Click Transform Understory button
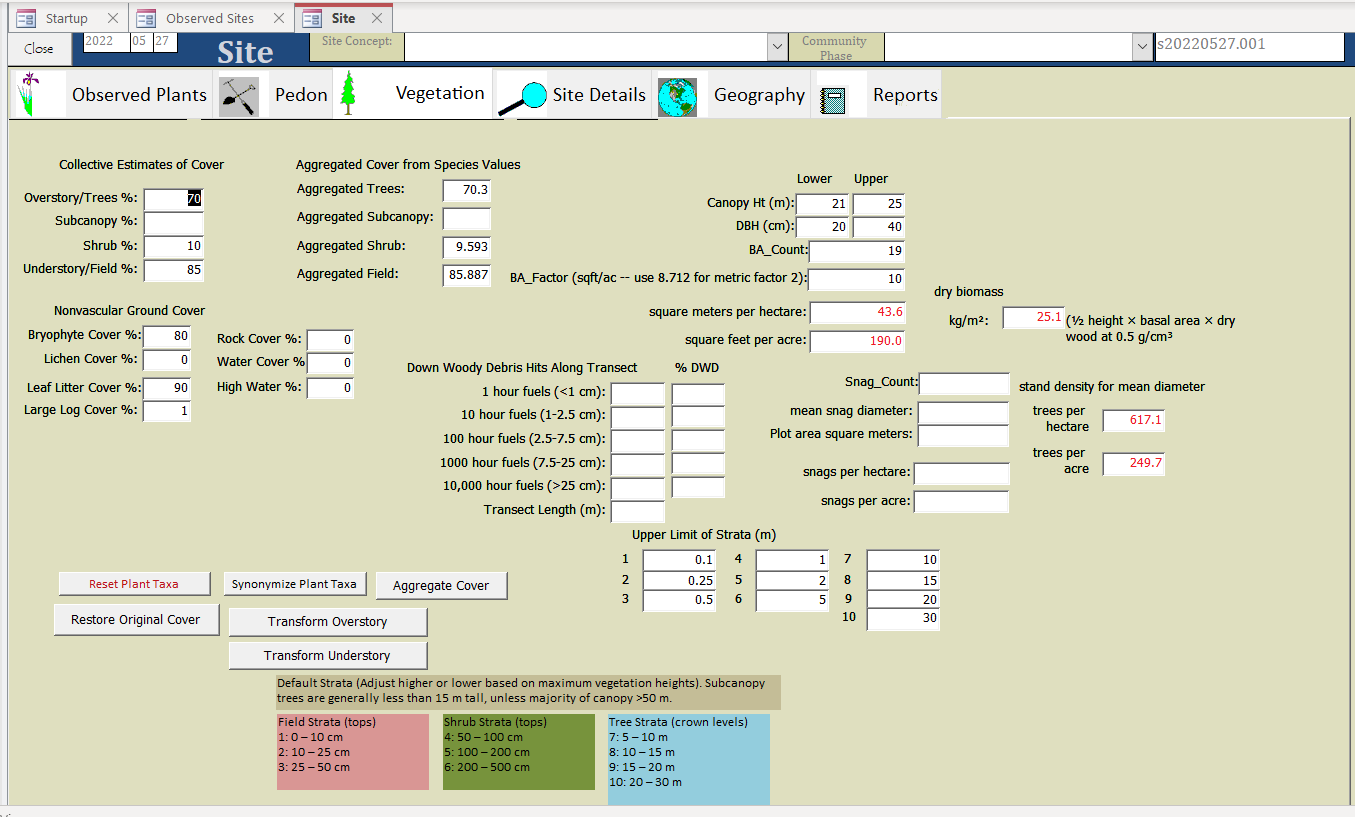 (x=328, y=655)
